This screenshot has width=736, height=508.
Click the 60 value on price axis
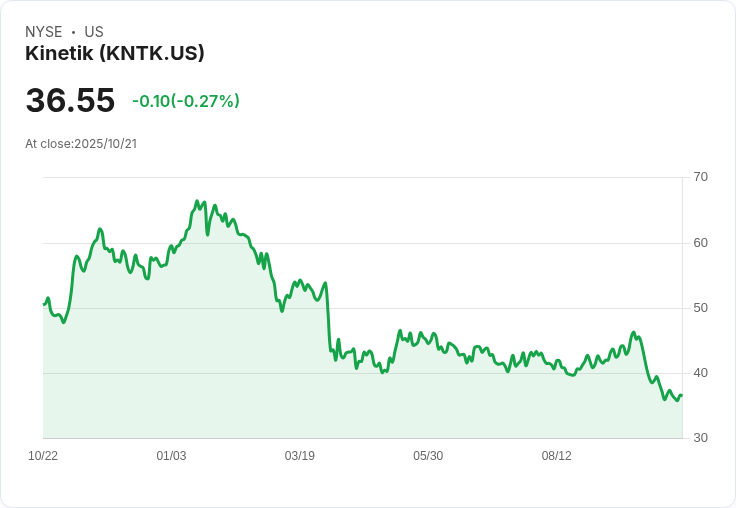pyautogui.click(x=700, y=243)
